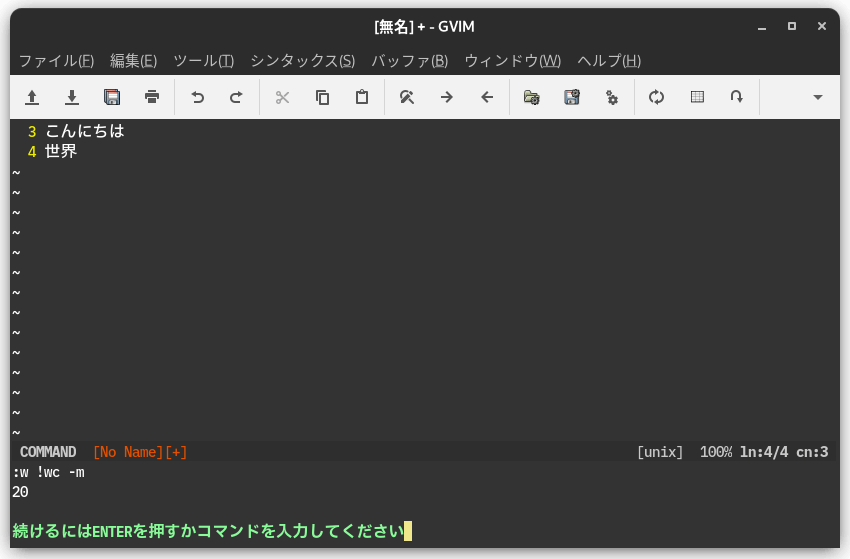Maximize the GVIM window
This screenshot has width=850, height=559.
[792, 26]
